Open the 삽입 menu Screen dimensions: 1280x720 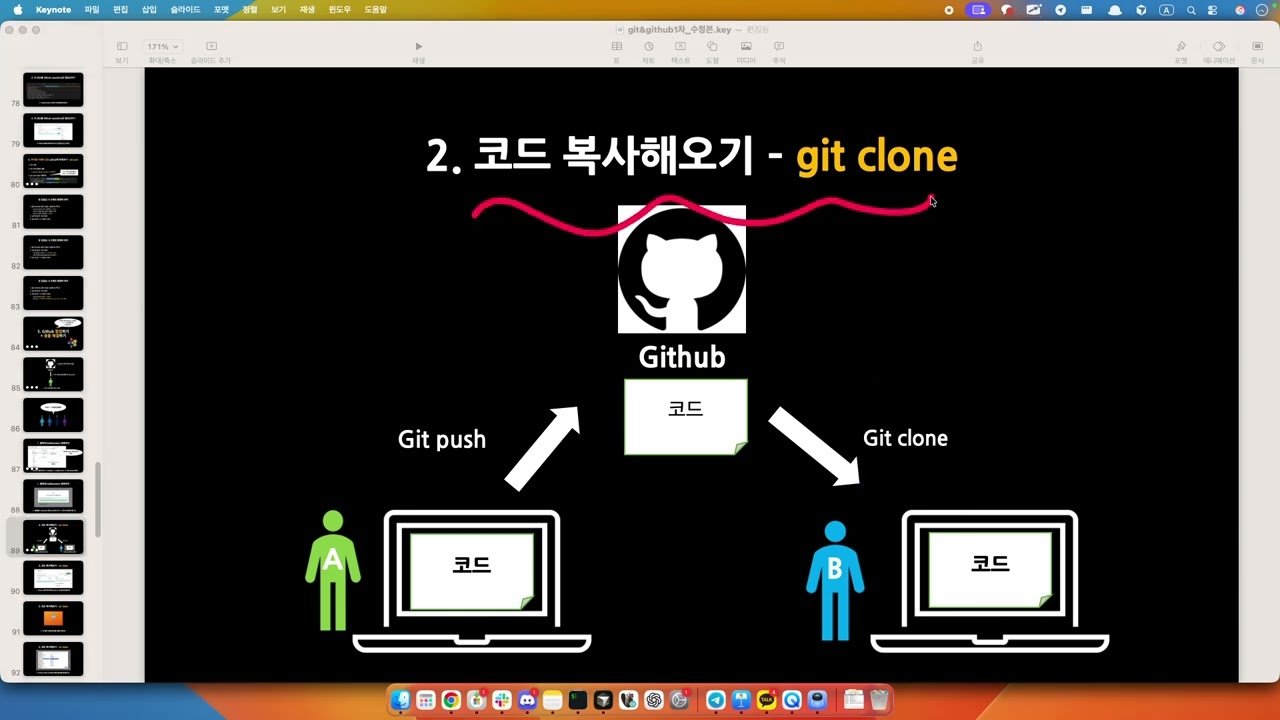(149, 9)
